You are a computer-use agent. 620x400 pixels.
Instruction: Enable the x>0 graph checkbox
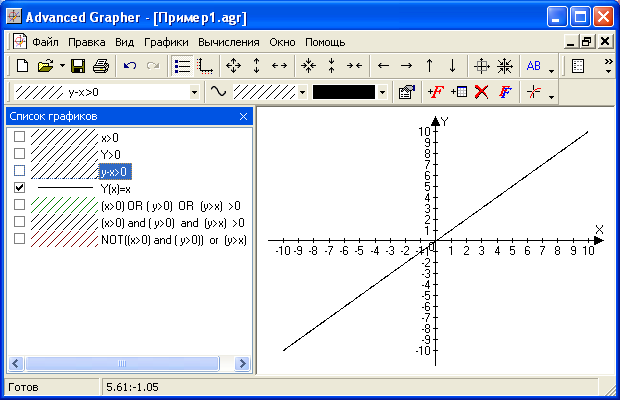pos(19,137)
